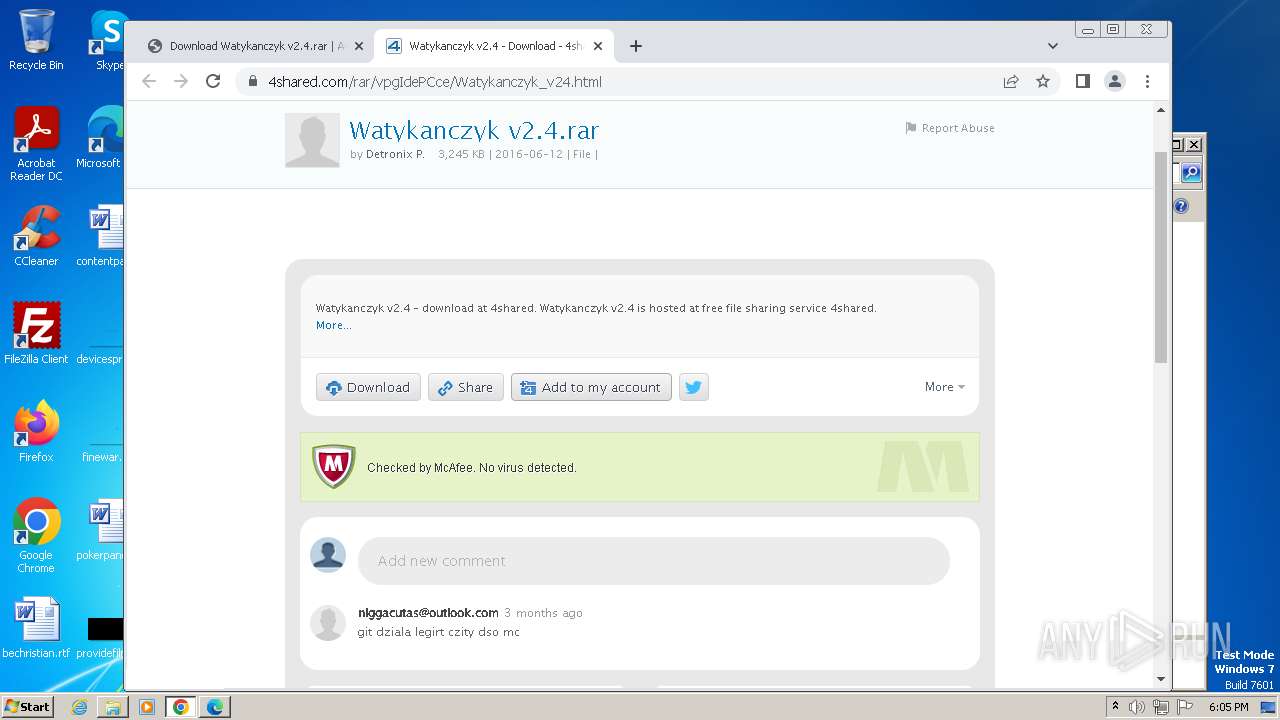This screenshot has width=1280, height=720.
Task: Open Detronix P. uploader profile
Action: 395,154
